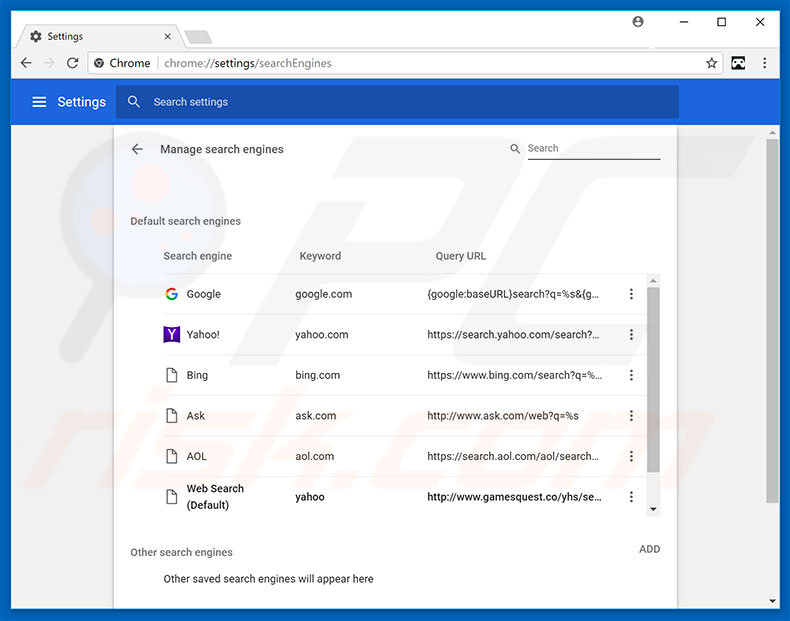Click the search engine list scrollbar thumb
Image resolution: width=790 pixels, height=621 pixels.
point(653,380)
